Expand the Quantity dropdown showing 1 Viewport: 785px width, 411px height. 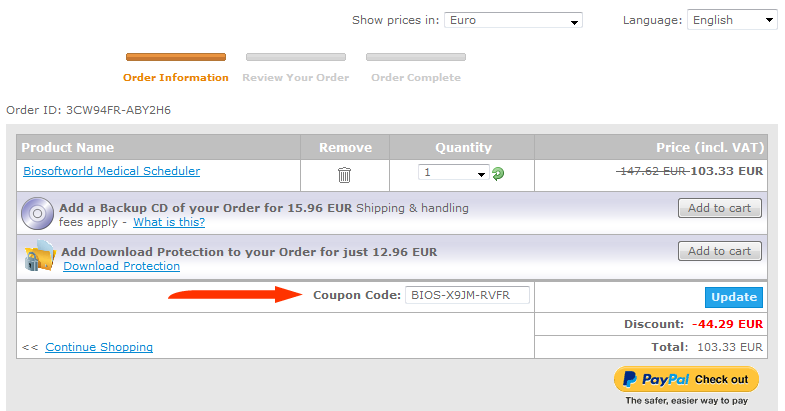(x=454, y=172)
